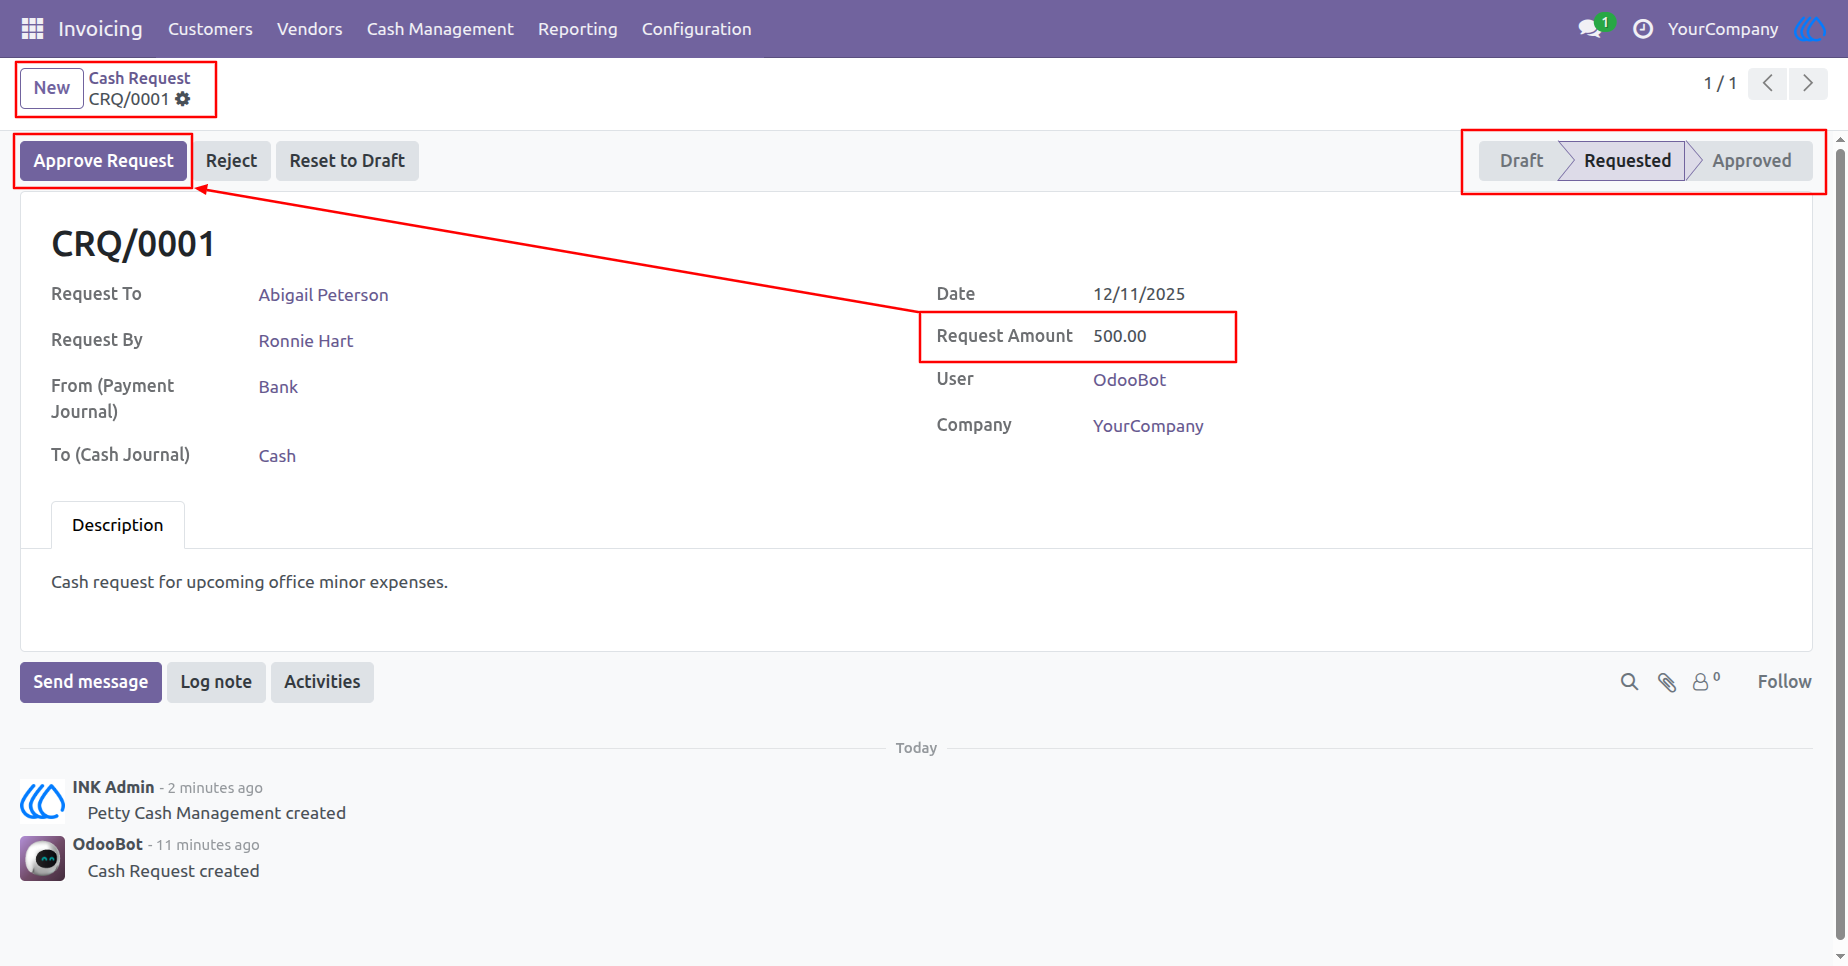
Task: Open the activities clock icon in navbar
Action: point(1642,29)
